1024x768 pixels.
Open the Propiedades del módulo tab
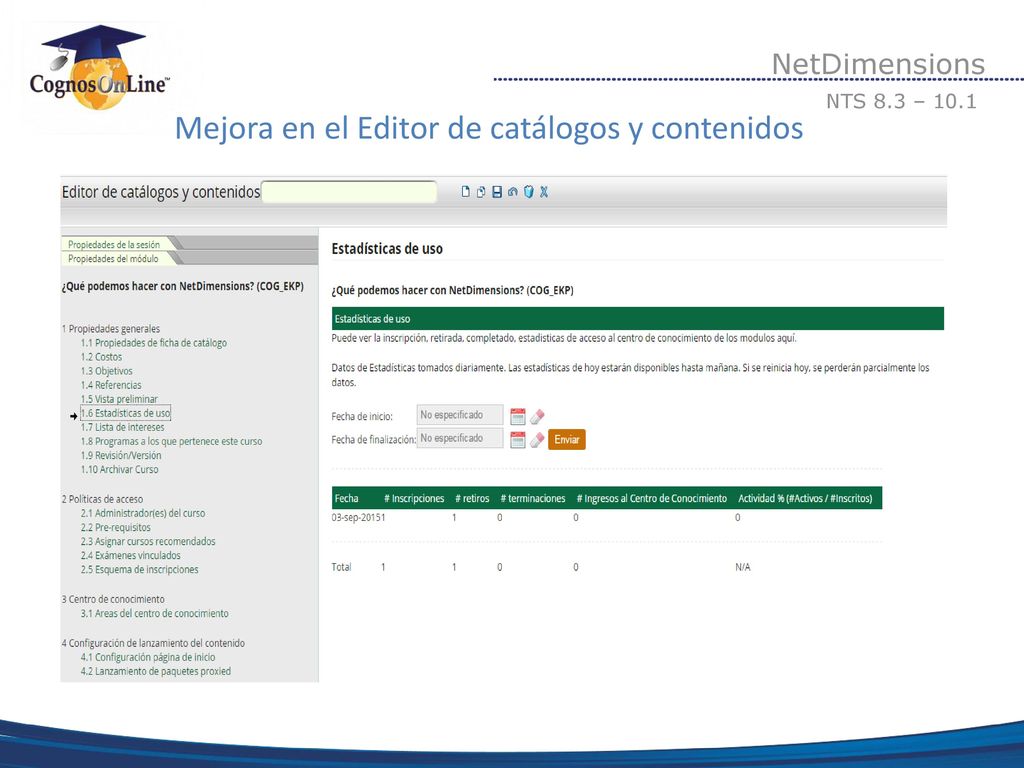pyautogui.click(x=114, y=259)
